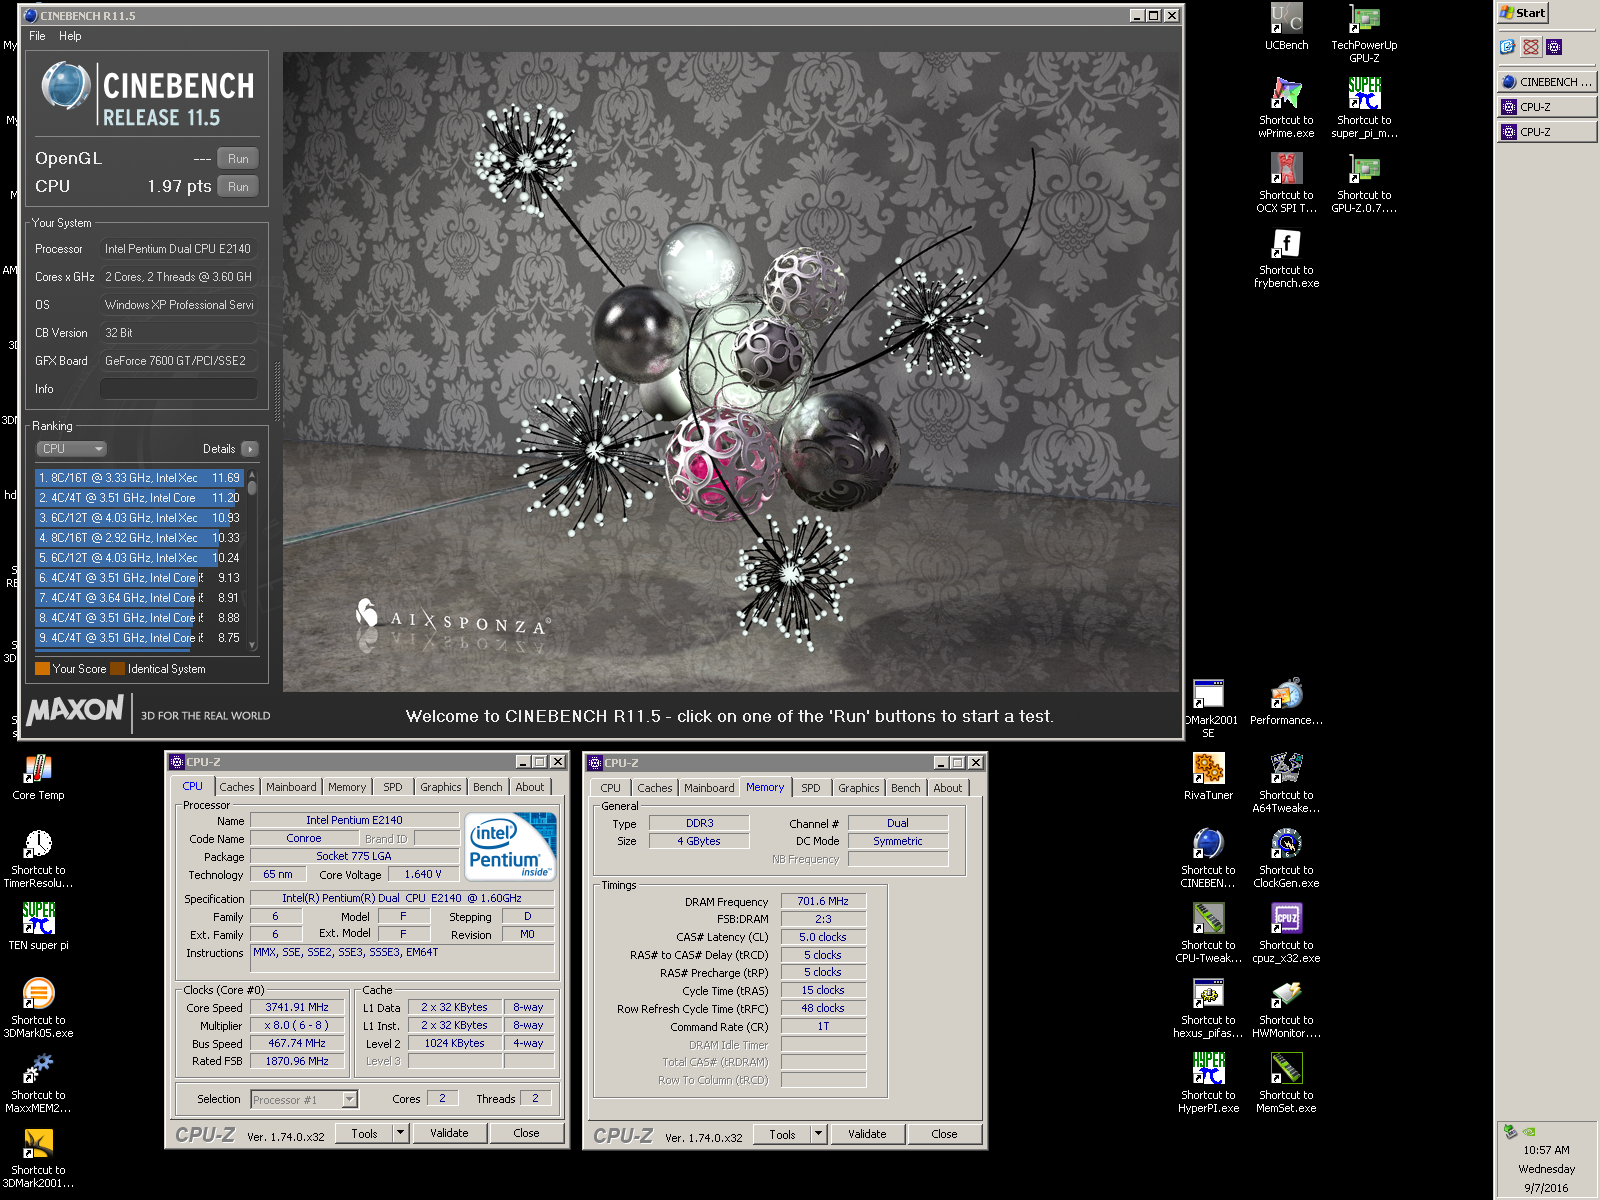
Task: Switch to Caches tab in left CPU-Z window
Action: pyautogui.click(x=237, y=787)
